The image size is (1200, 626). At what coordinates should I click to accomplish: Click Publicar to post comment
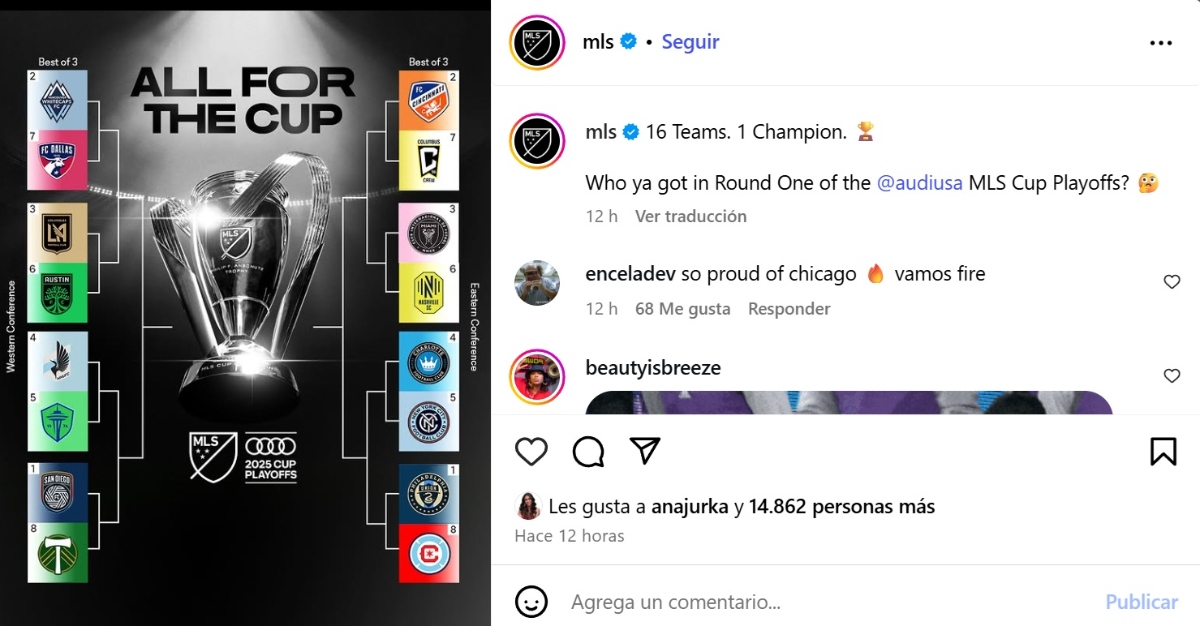(x=1141, y=602)
